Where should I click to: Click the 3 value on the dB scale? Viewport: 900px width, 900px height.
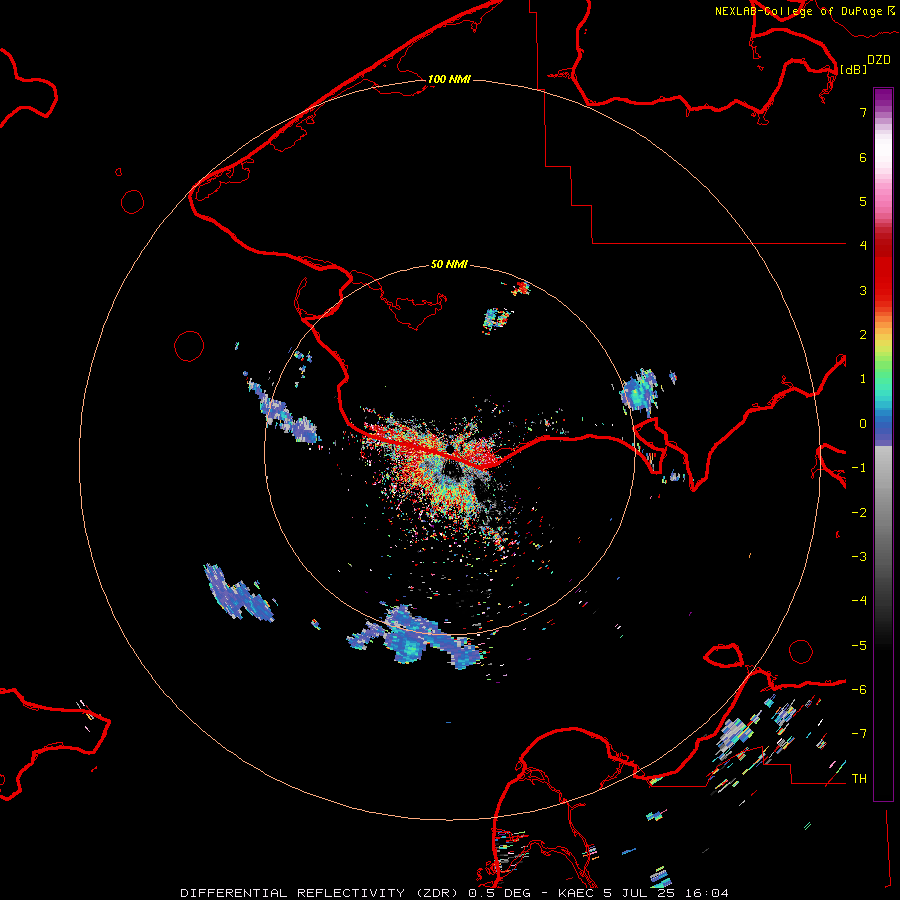click(x=863, y=290)
